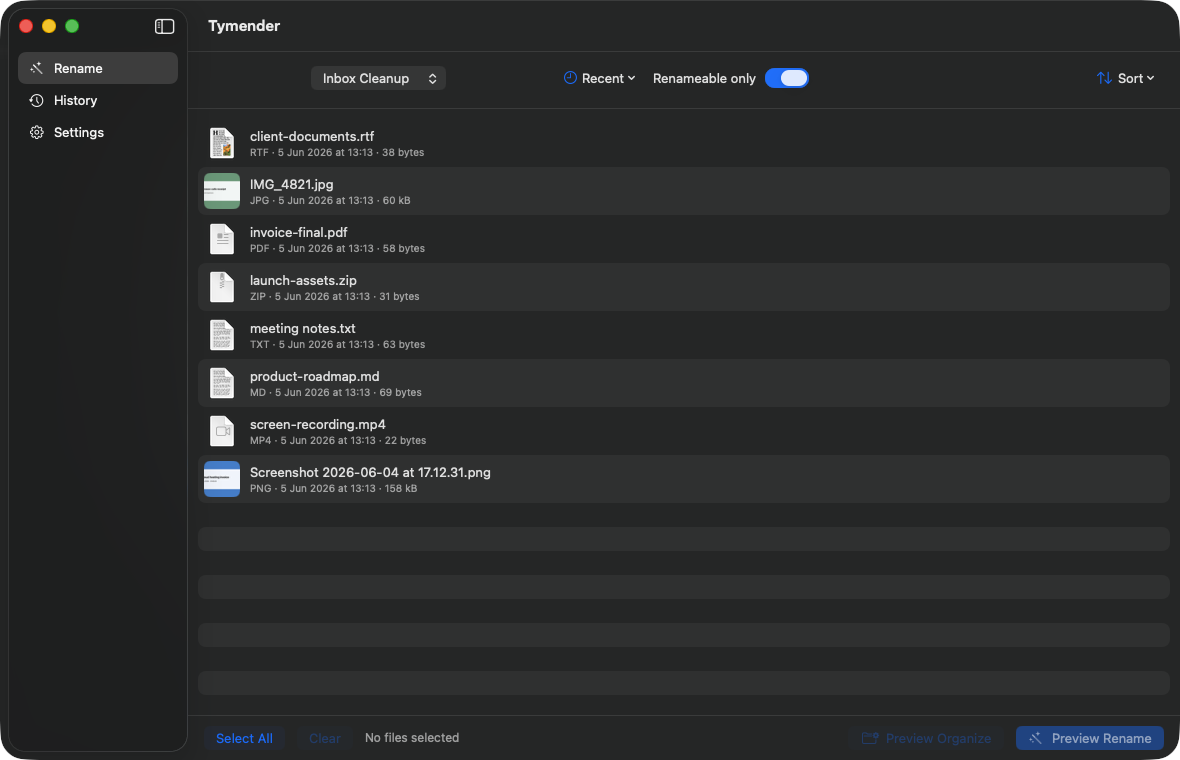Select the launch-assets.zip file name
The width and height of the screenshot is (1180, 760).
(303, 281)
